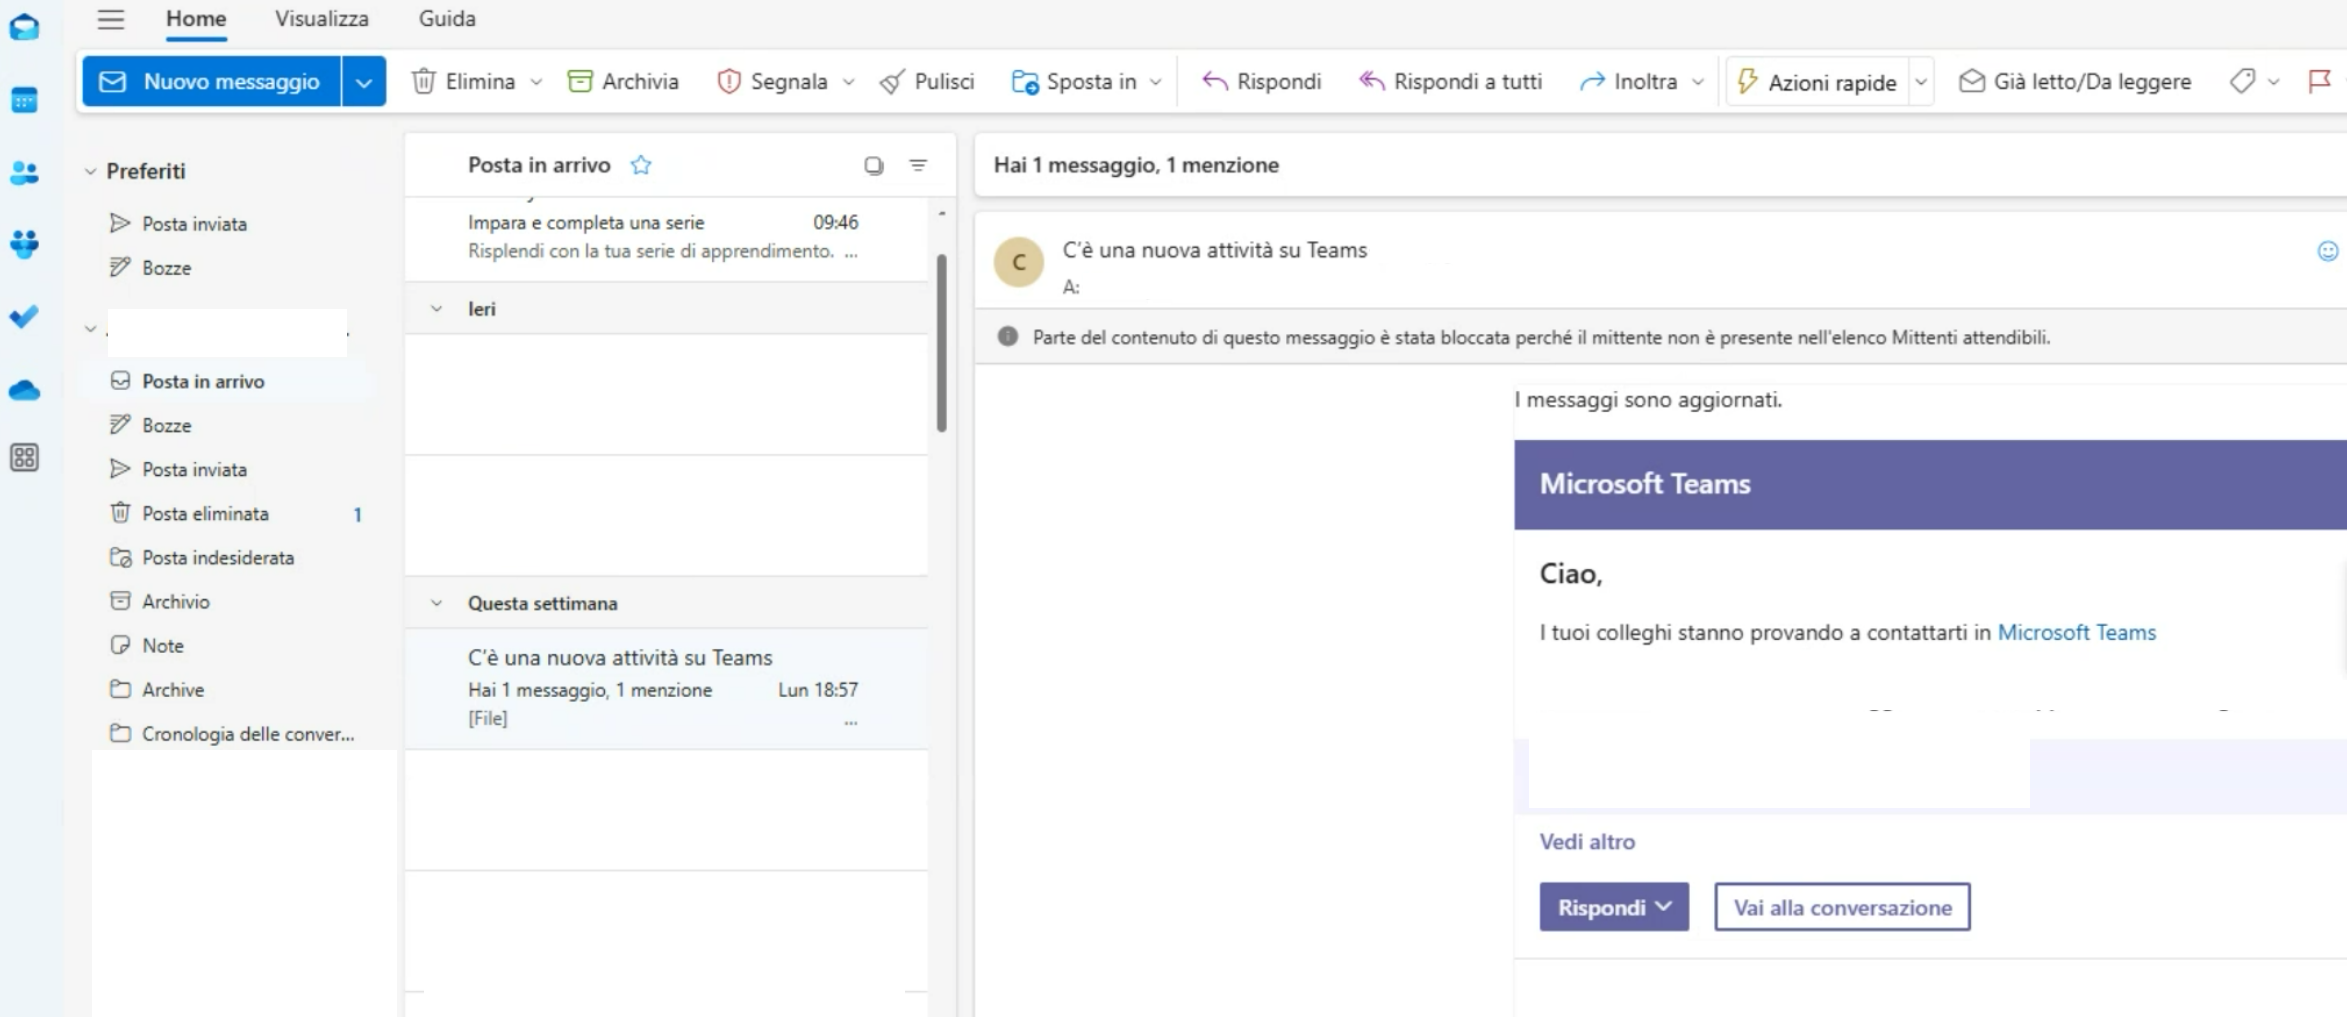Open the Azioni rapide dropdown arrow
The width and height of the screenshot is (2347, 1017).
pos(1921,81)
